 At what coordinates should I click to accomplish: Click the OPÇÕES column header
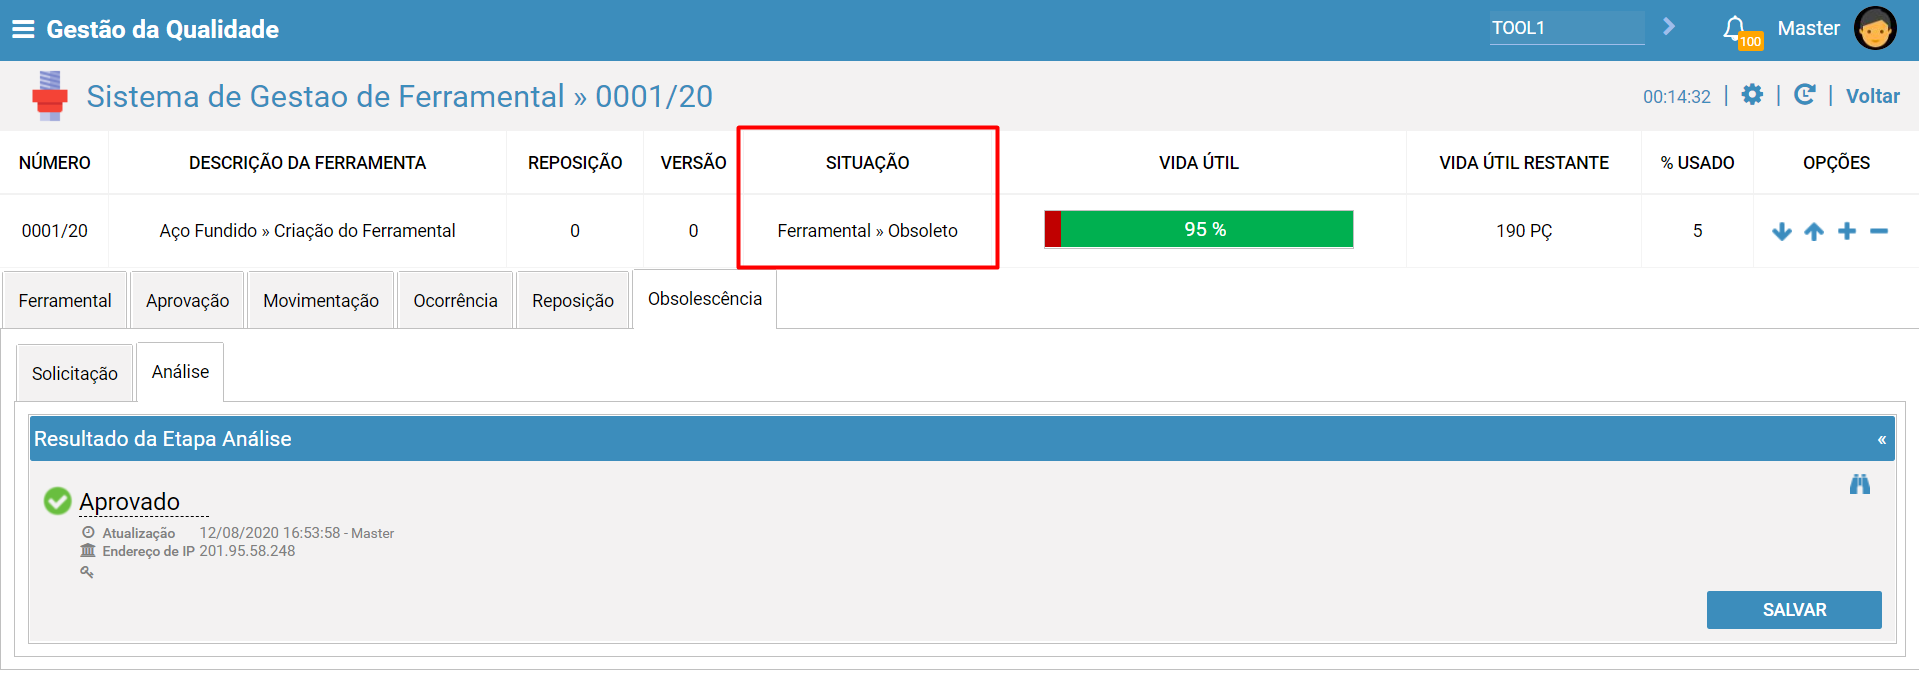click(x=1836, y=163)
